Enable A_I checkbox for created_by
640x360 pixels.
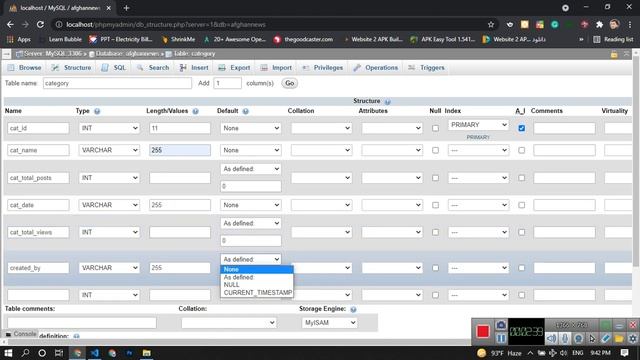[522, 268]
